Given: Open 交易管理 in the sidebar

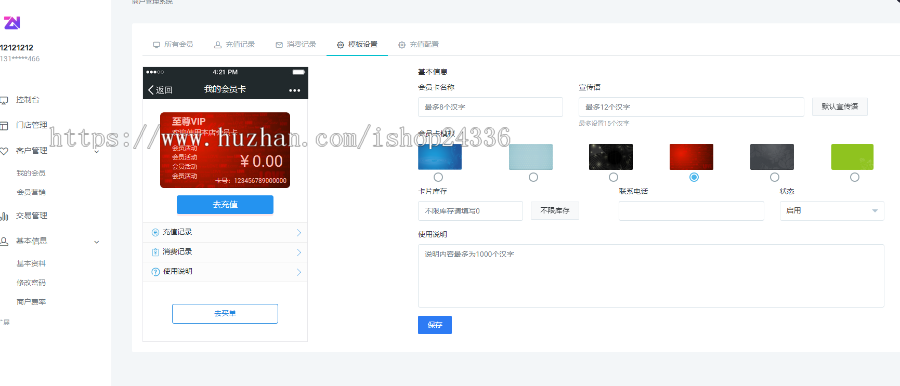Looking at the screenshot, I should [32, 216].
